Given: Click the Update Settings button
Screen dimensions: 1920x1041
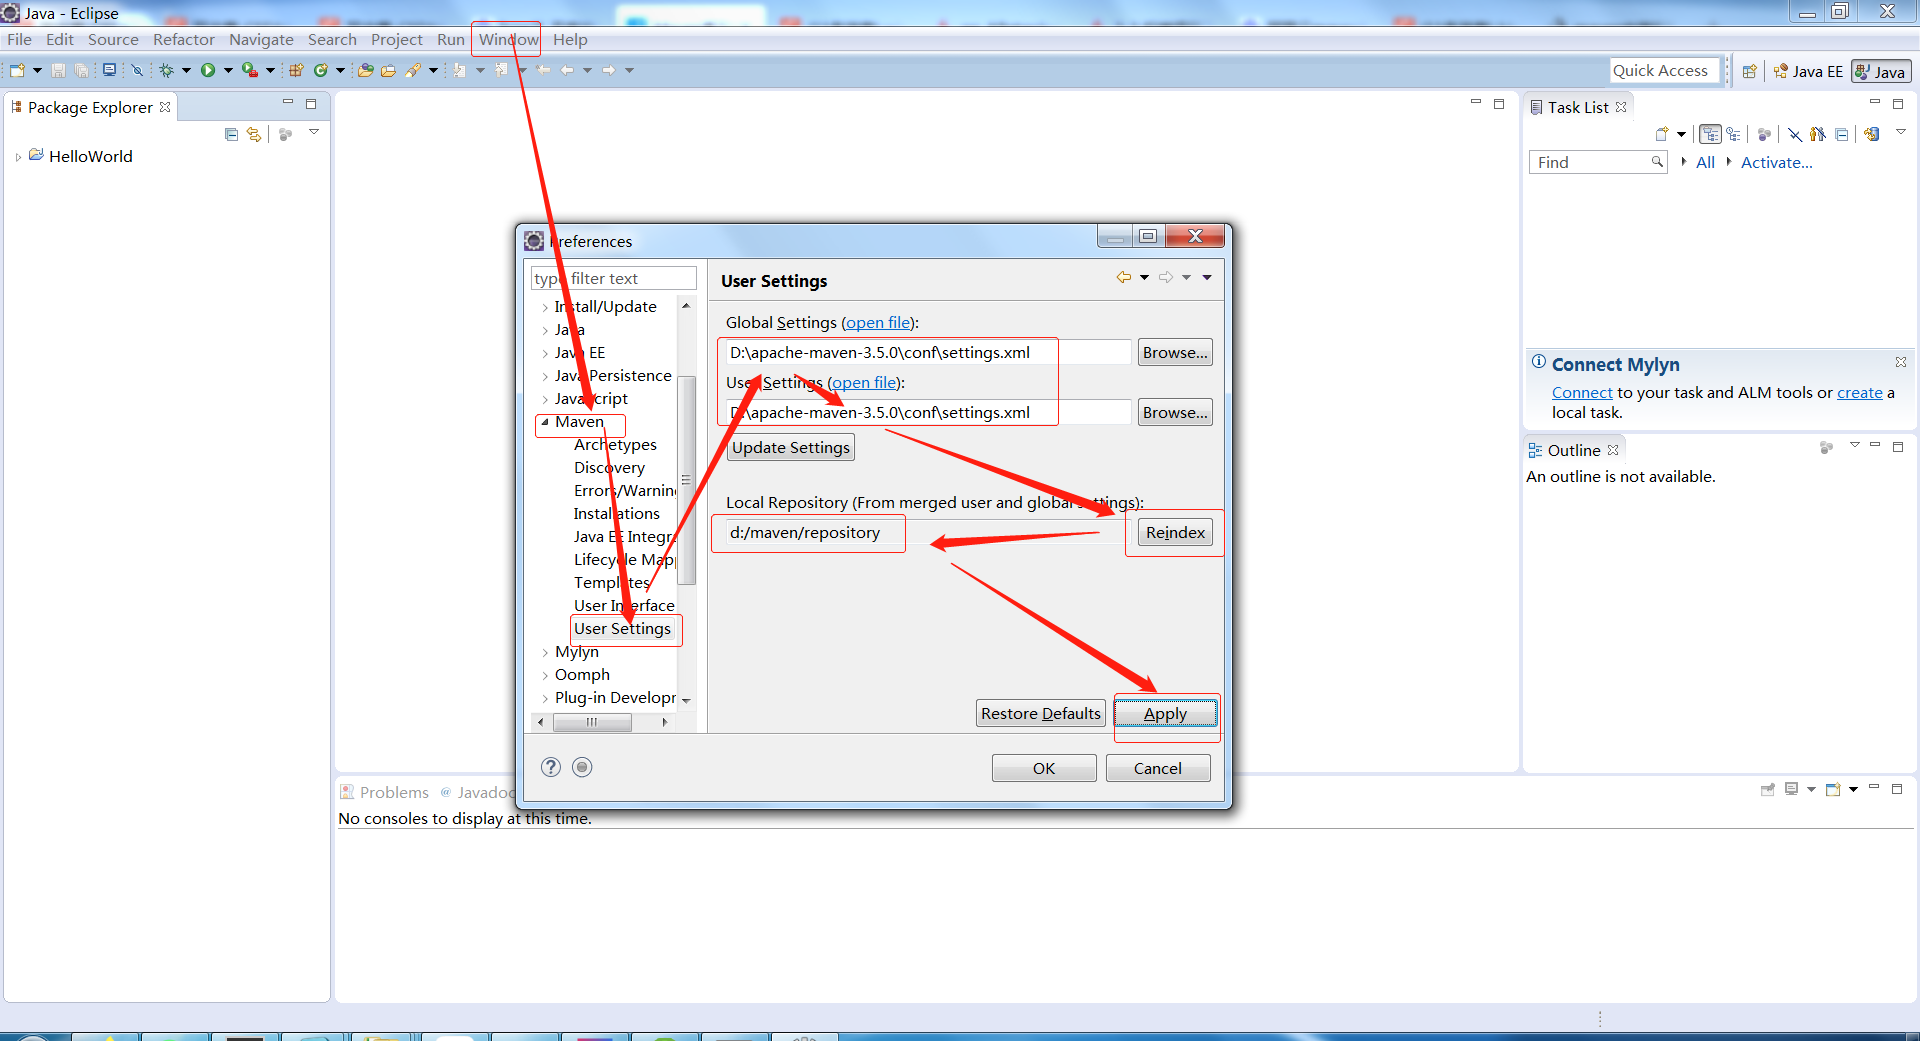Looking at the screenshot, I should tap(791, 447).
